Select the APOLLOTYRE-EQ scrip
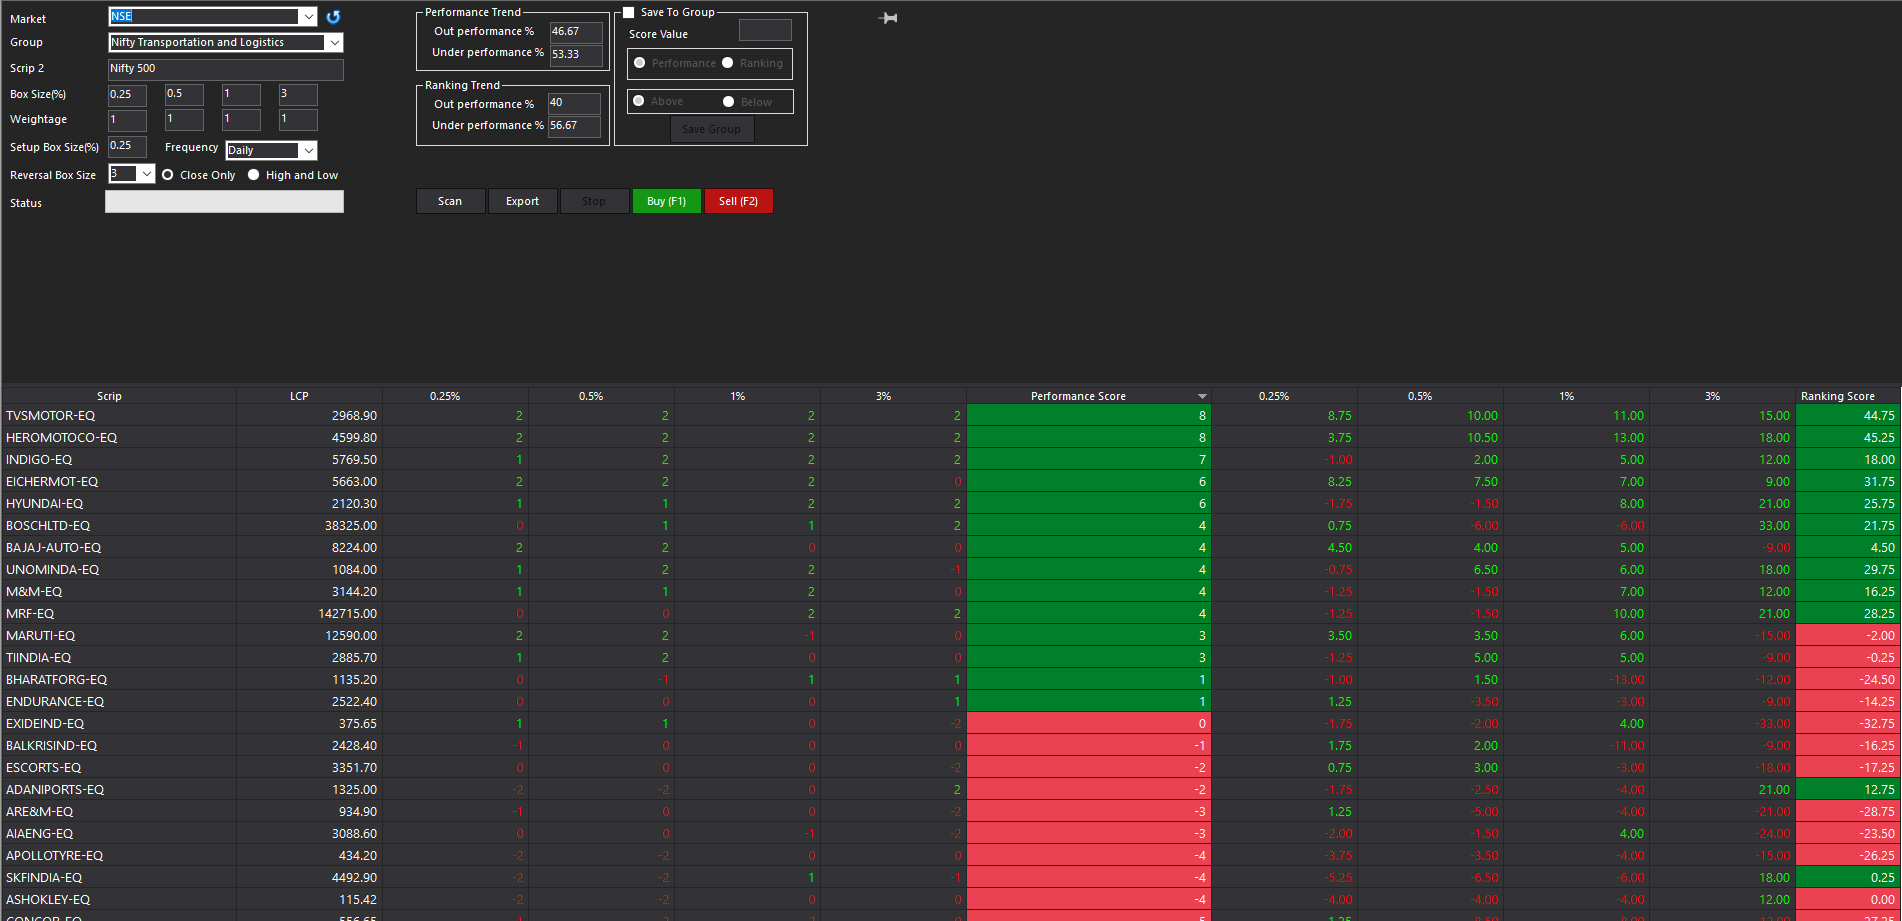Viewport: 1902px width, 921px height. (55, 856)
